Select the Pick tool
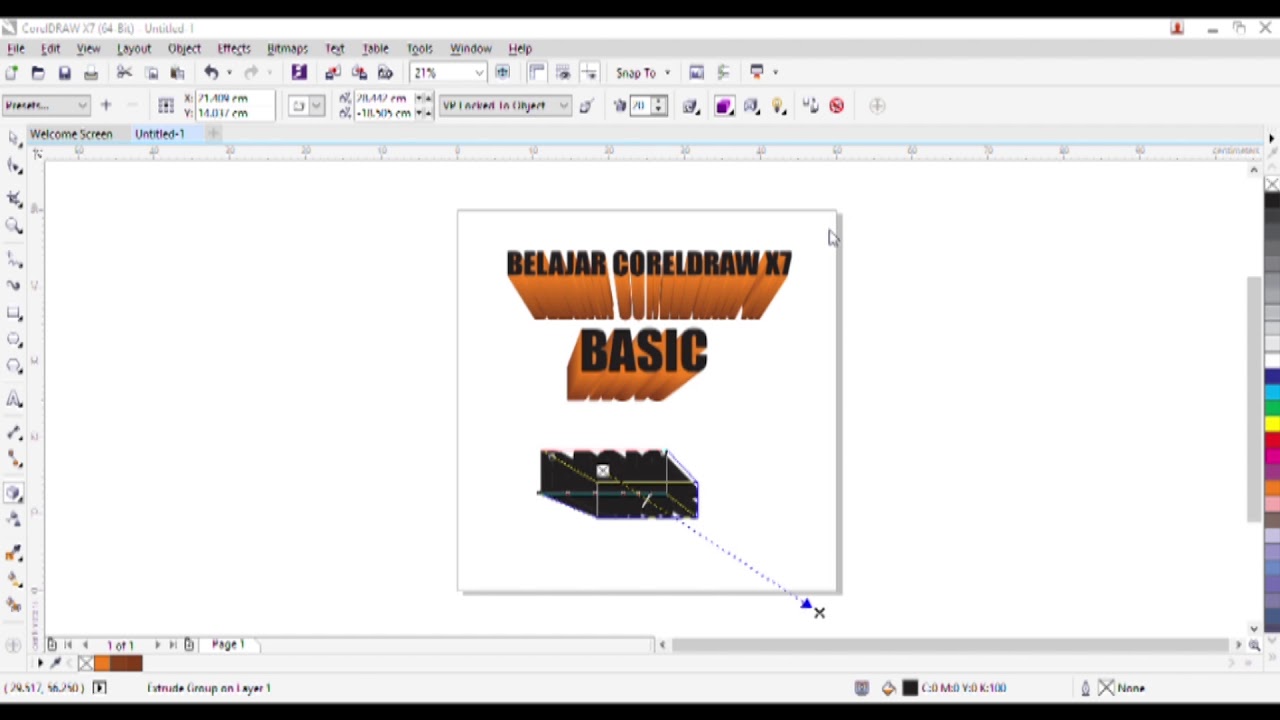This screenshot has height=720, width=1280. (13, 138)
